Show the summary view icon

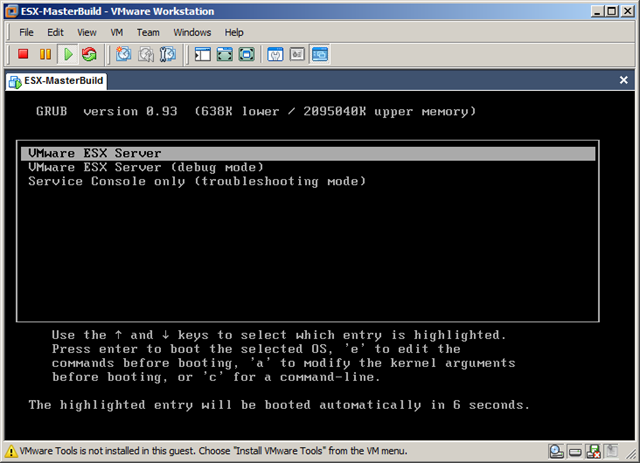point(275,54)
